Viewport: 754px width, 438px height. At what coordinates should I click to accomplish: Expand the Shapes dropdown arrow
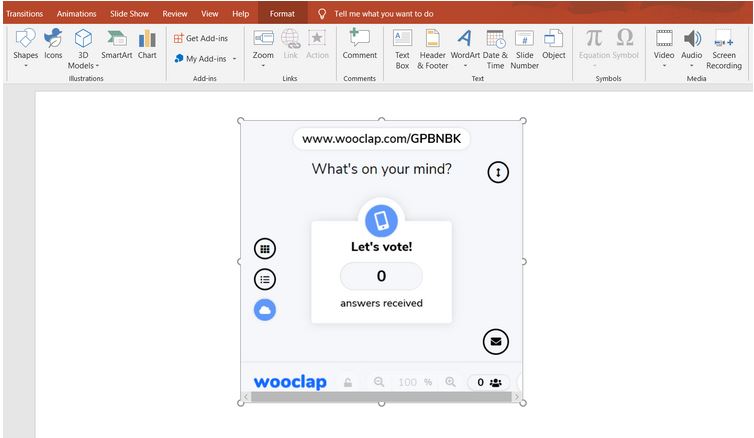pyautogui.click(x=25, y=65)
